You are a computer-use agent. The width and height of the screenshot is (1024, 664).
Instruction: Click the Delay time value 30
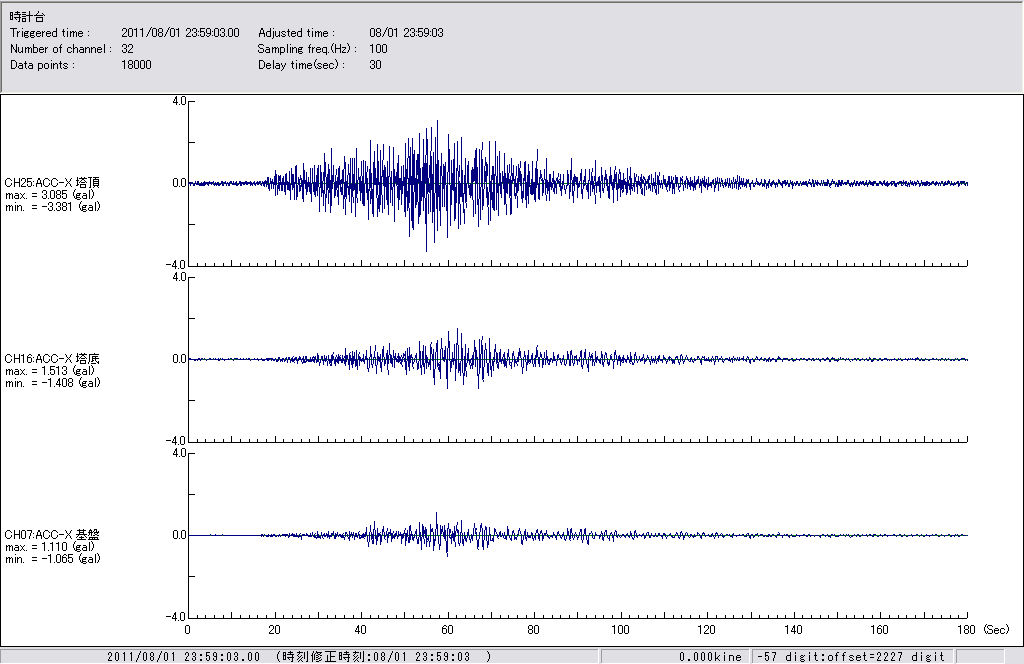click(375, 65)
